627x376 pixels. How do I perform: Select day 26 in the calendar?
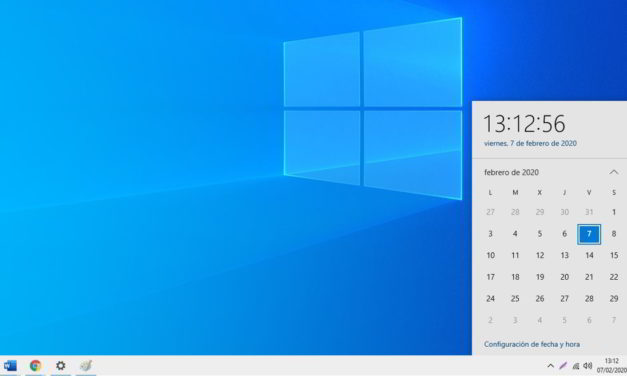point(540,299)
